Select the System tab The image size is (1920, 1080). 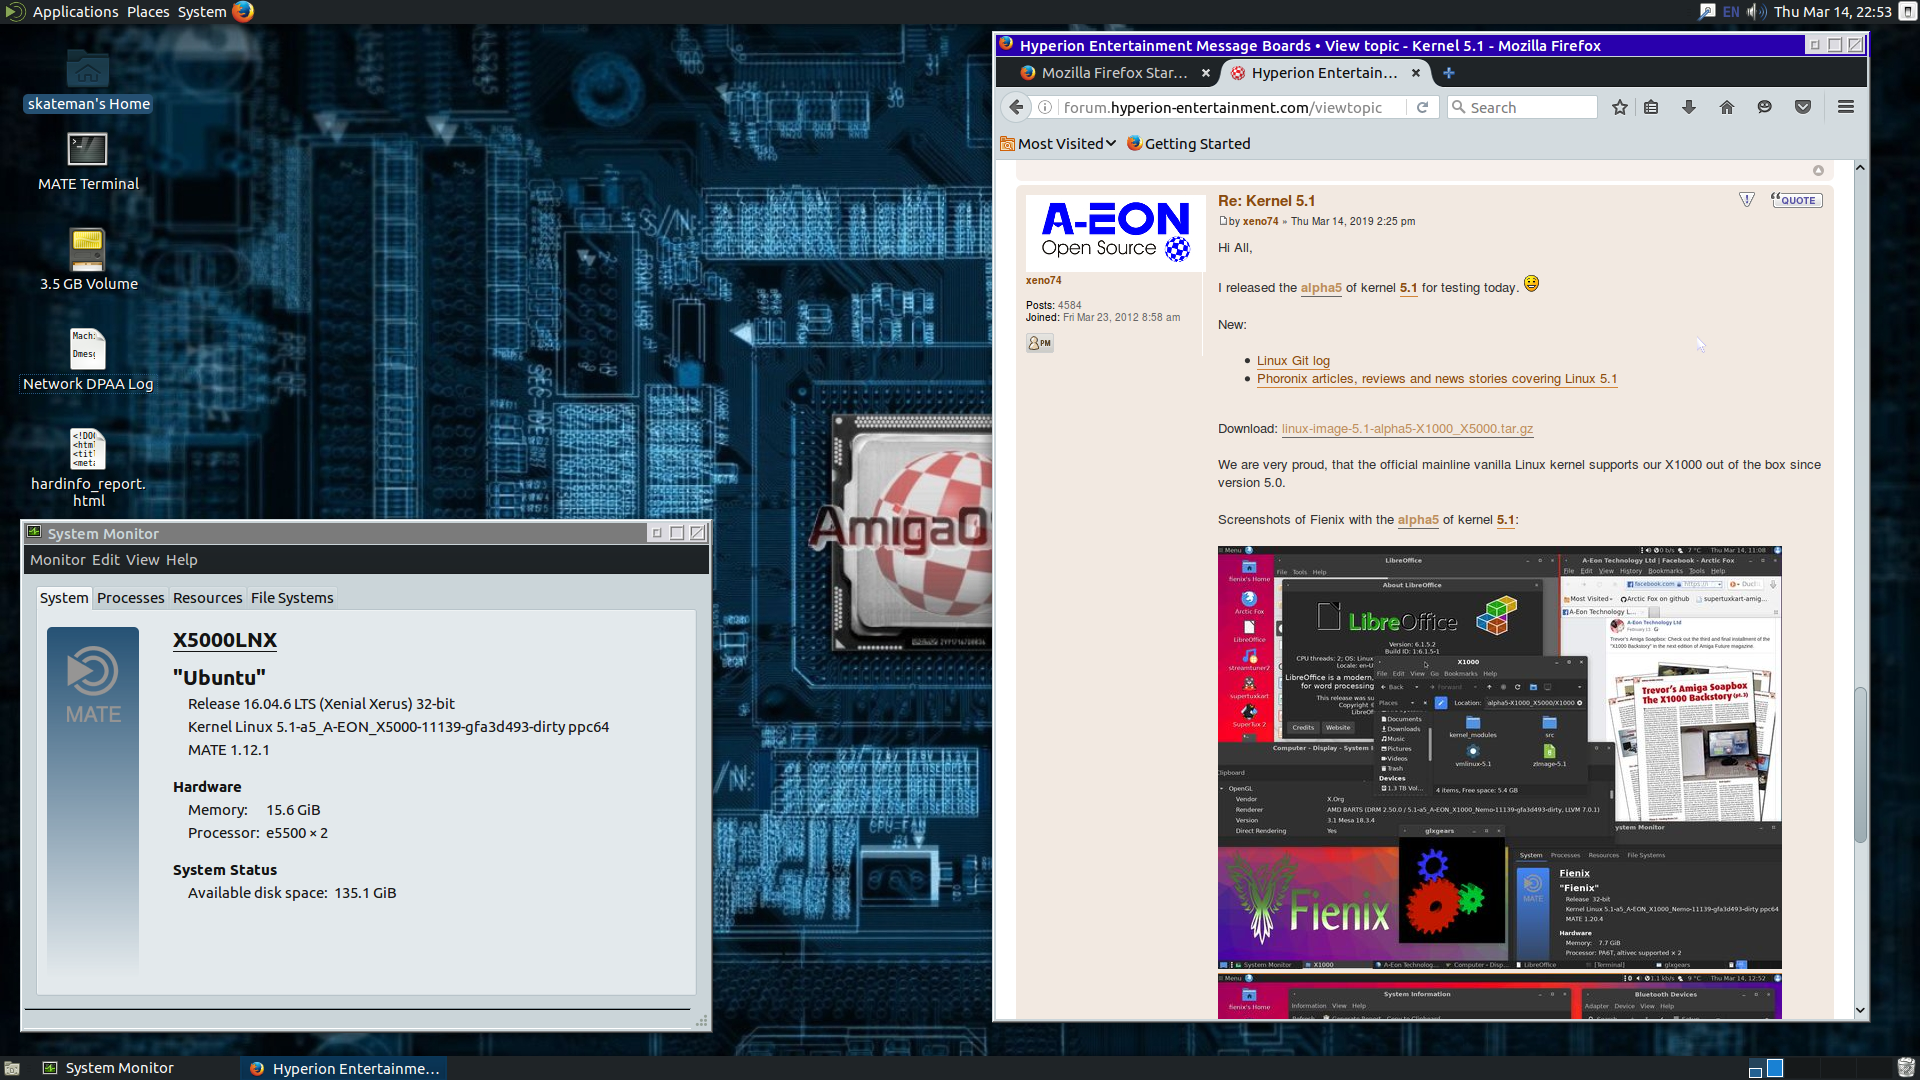[x=64, y=598]
